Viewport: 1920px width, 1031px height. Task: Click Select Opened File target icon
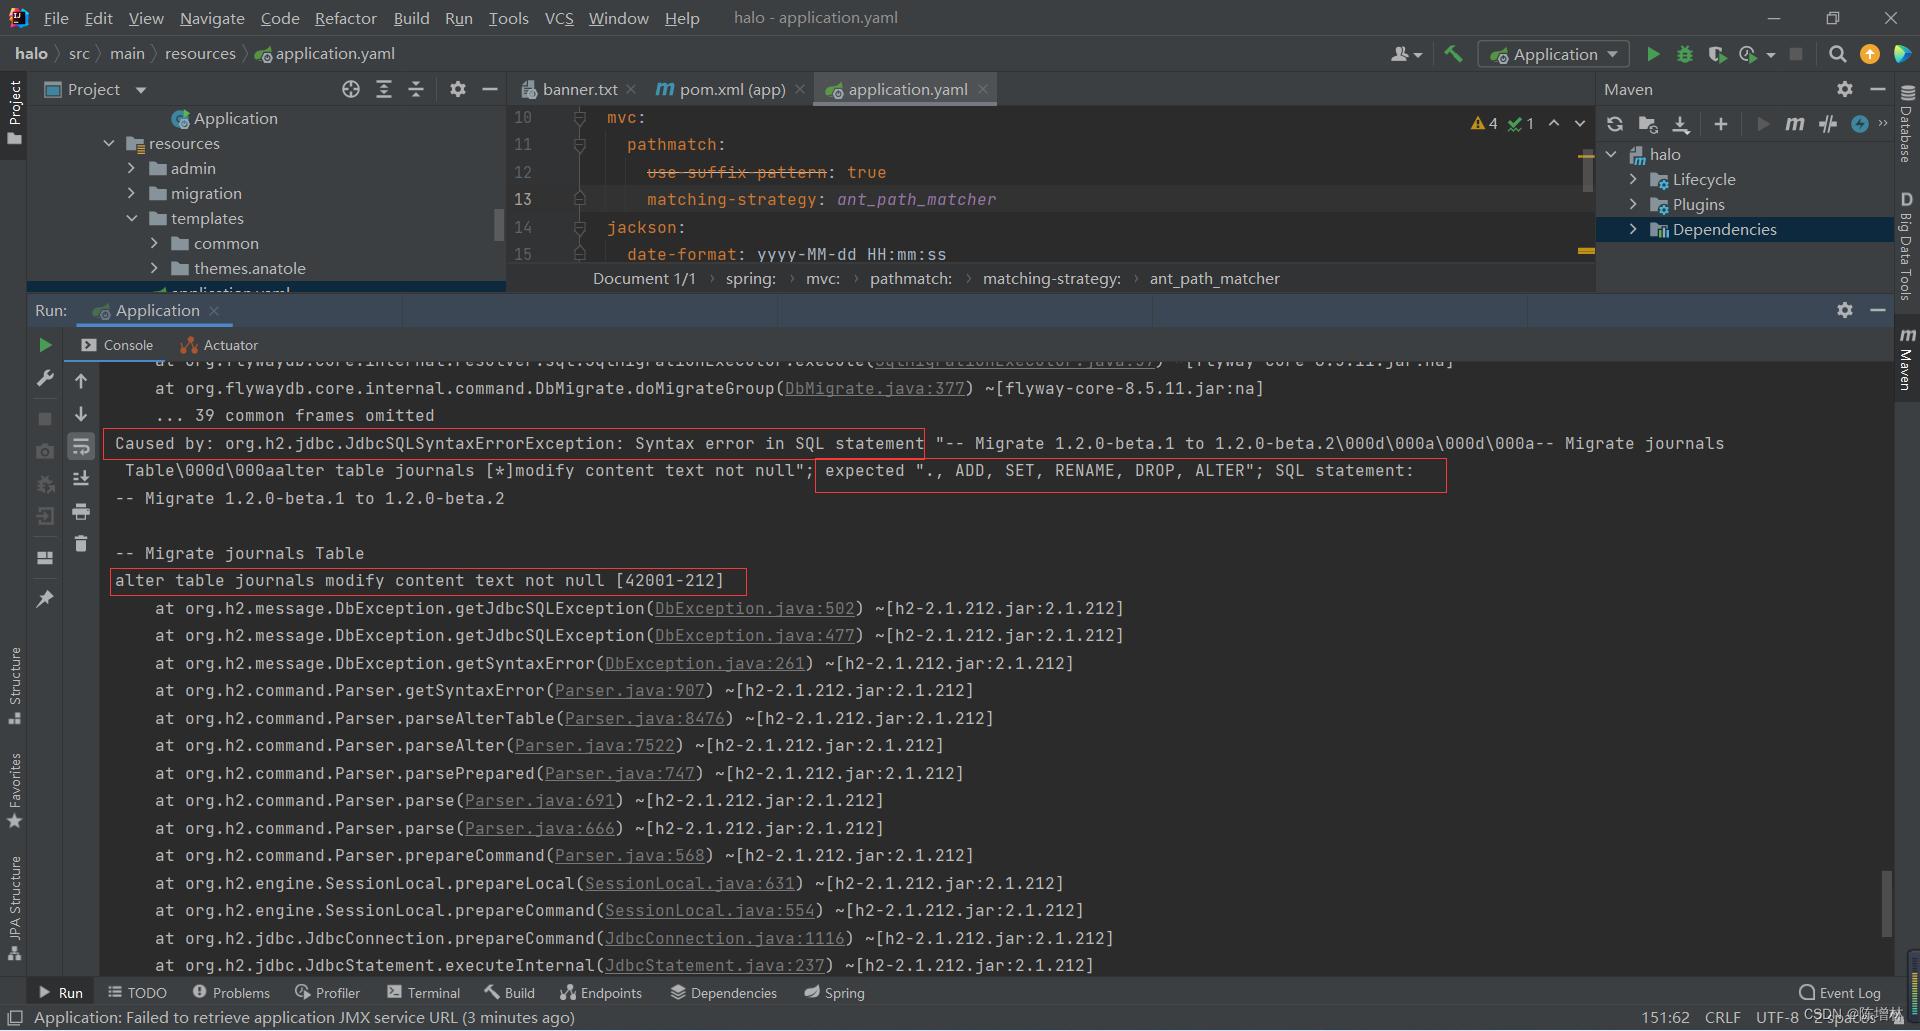click(351, 90)
